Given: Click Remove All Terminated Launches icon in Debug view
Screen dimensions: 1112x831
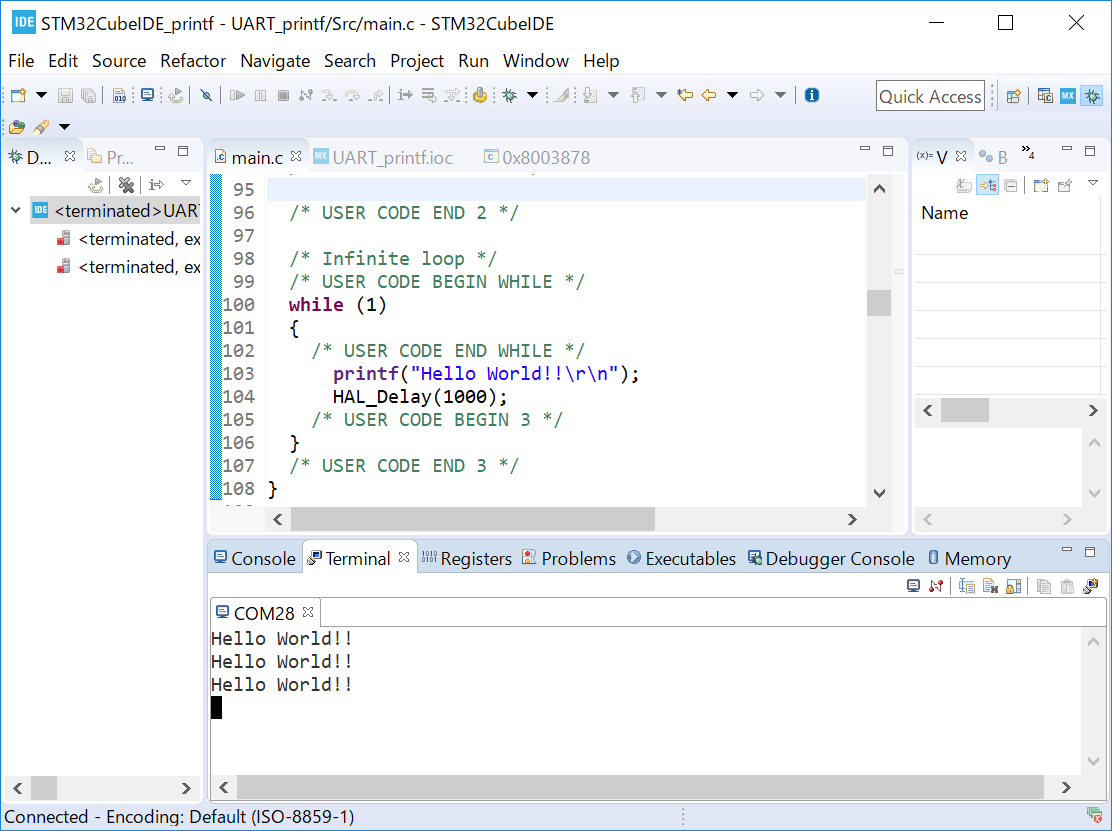Looking at the screenshot, I should coord(126,185).
